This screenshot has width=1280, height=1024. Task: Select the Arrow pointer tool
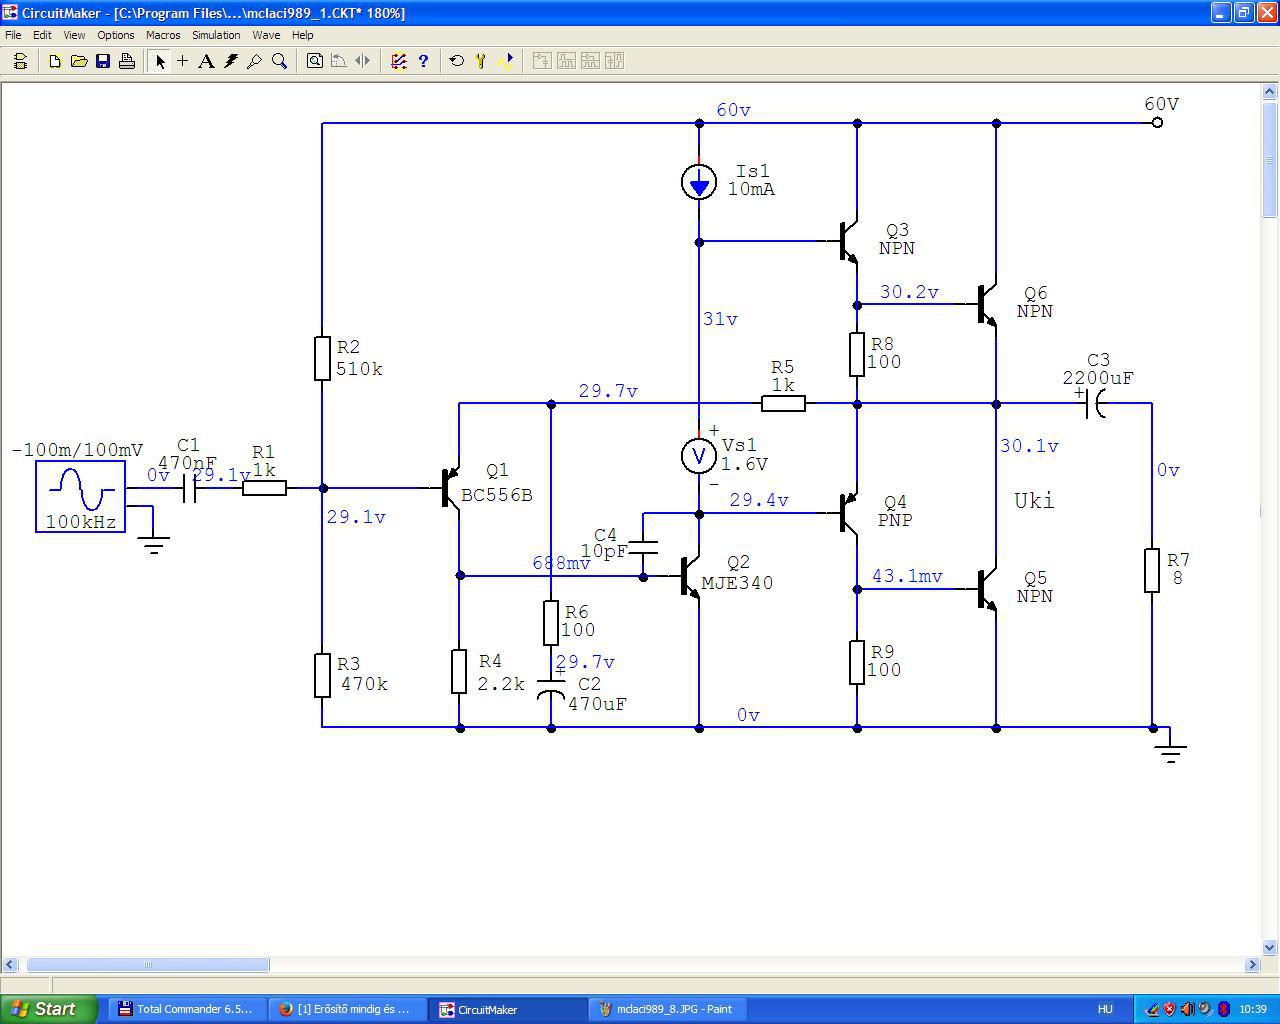(159, 61)
